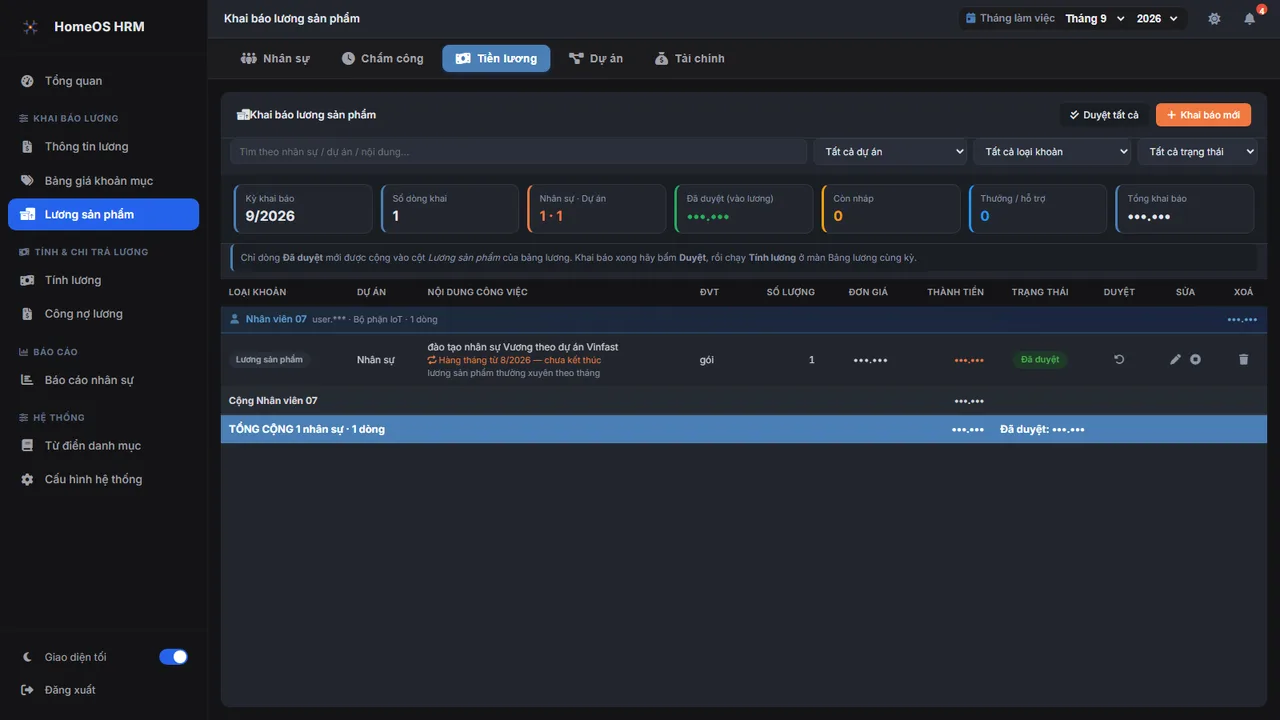The height and width of the screenshot is (720, 1280).
Task: Click the Tính lương money icon
Action: (27, 281)
